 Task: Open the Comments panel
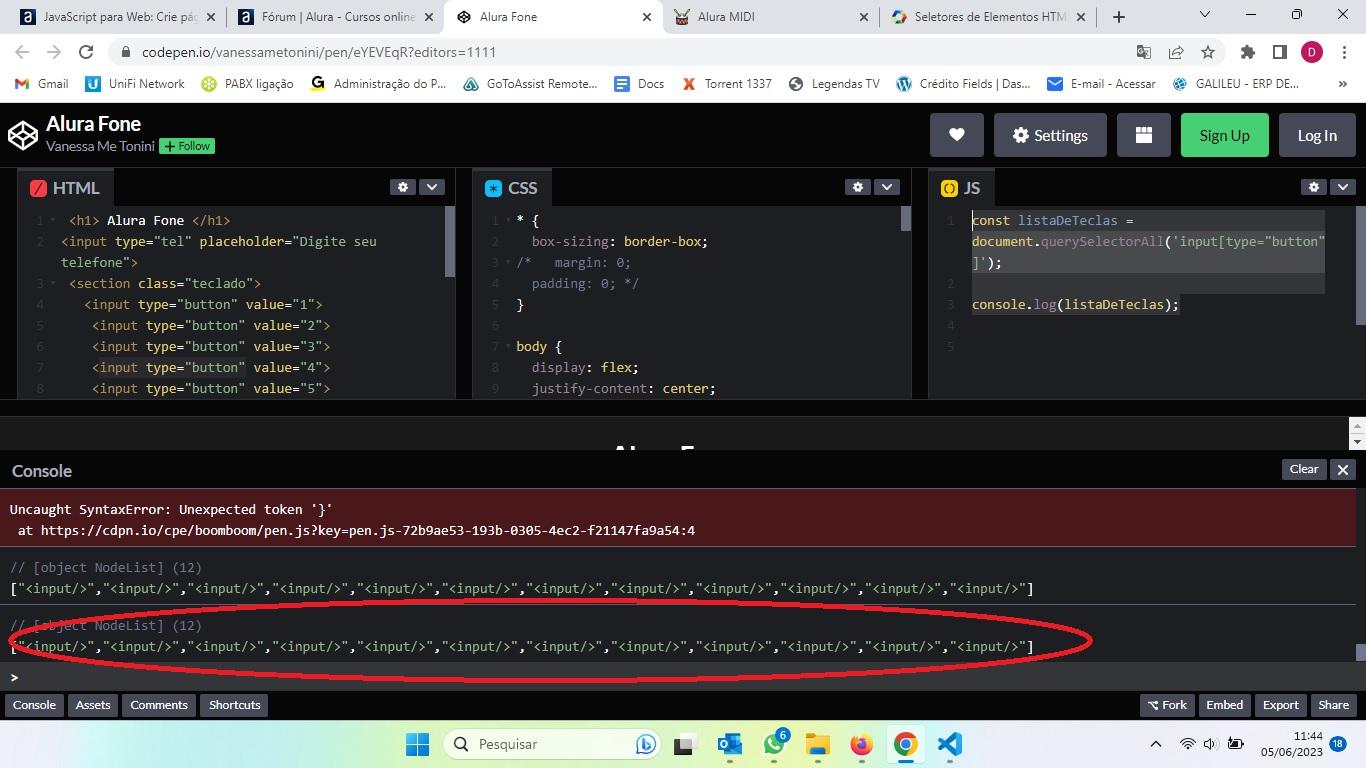click(x=159, y=705)
